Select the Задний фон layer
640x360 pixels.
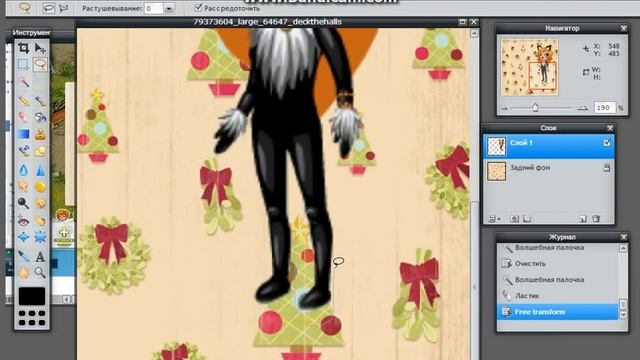pos(549,171)
